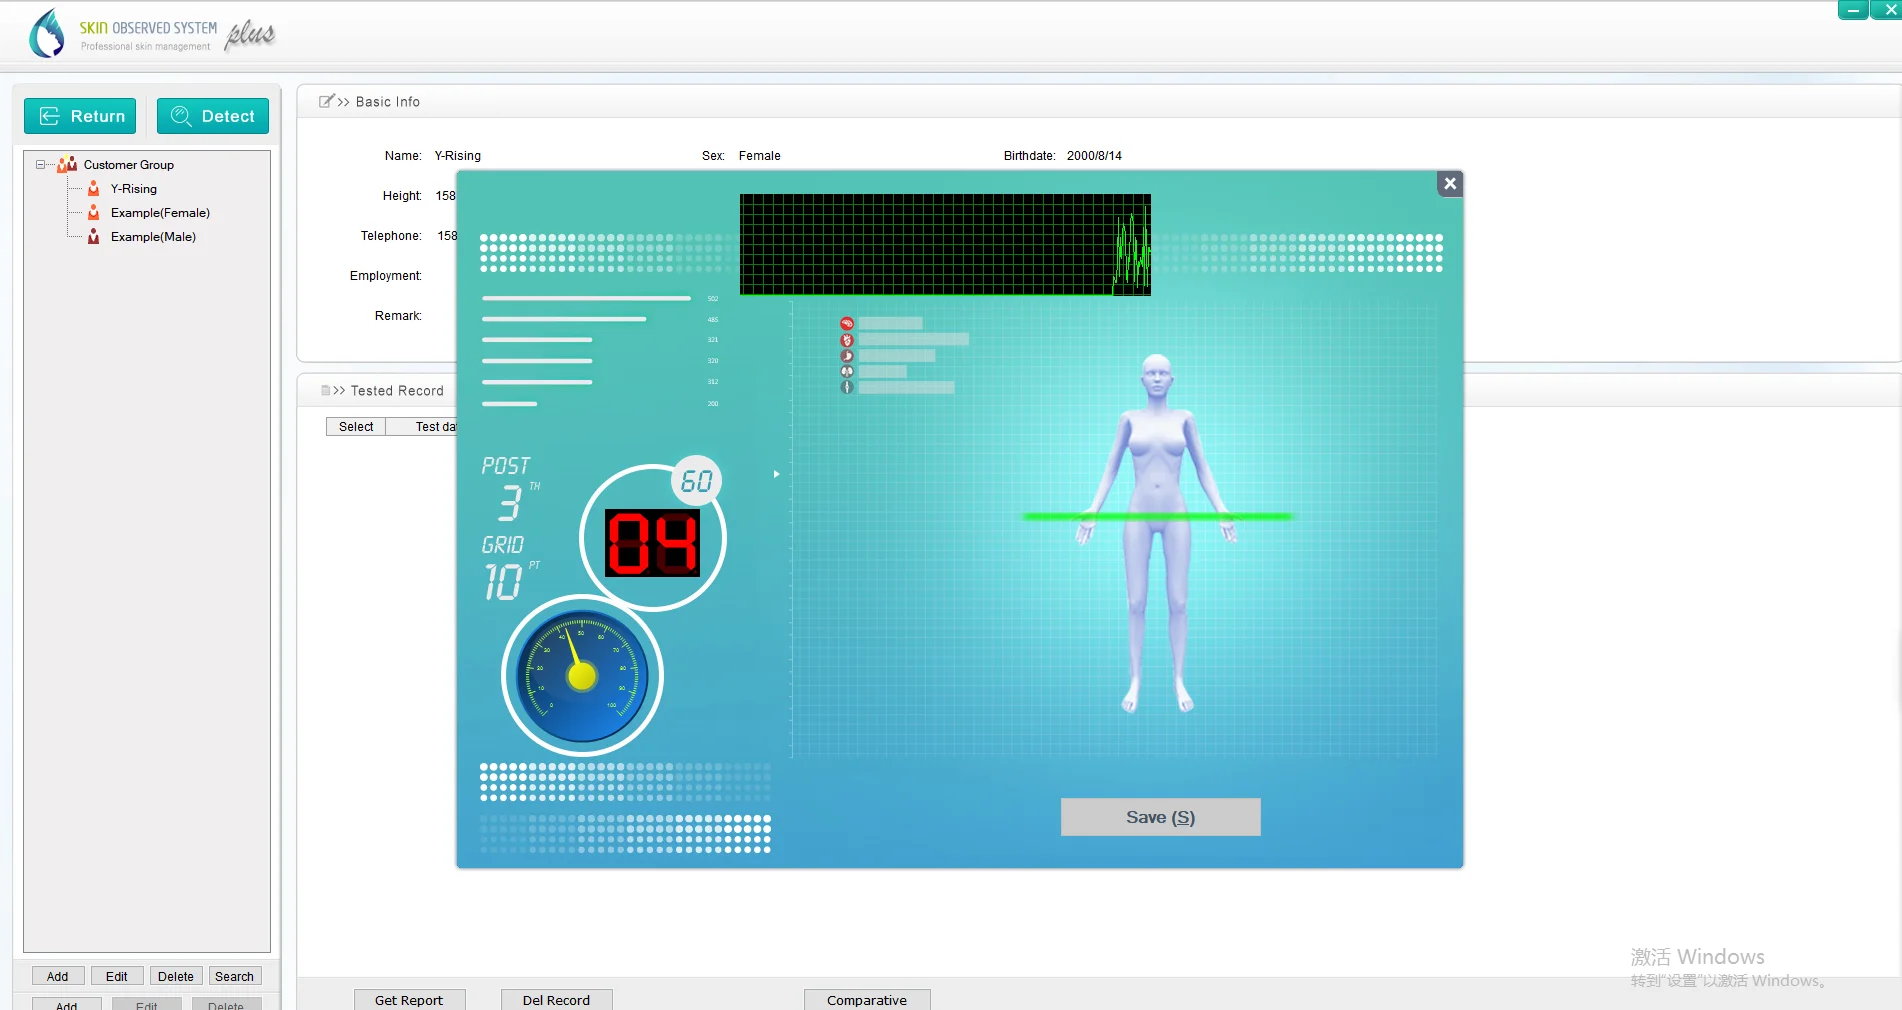This screenshot has height=1010, width=1902.
Task: Click the brain organ icon
Action: click(847, 323)
